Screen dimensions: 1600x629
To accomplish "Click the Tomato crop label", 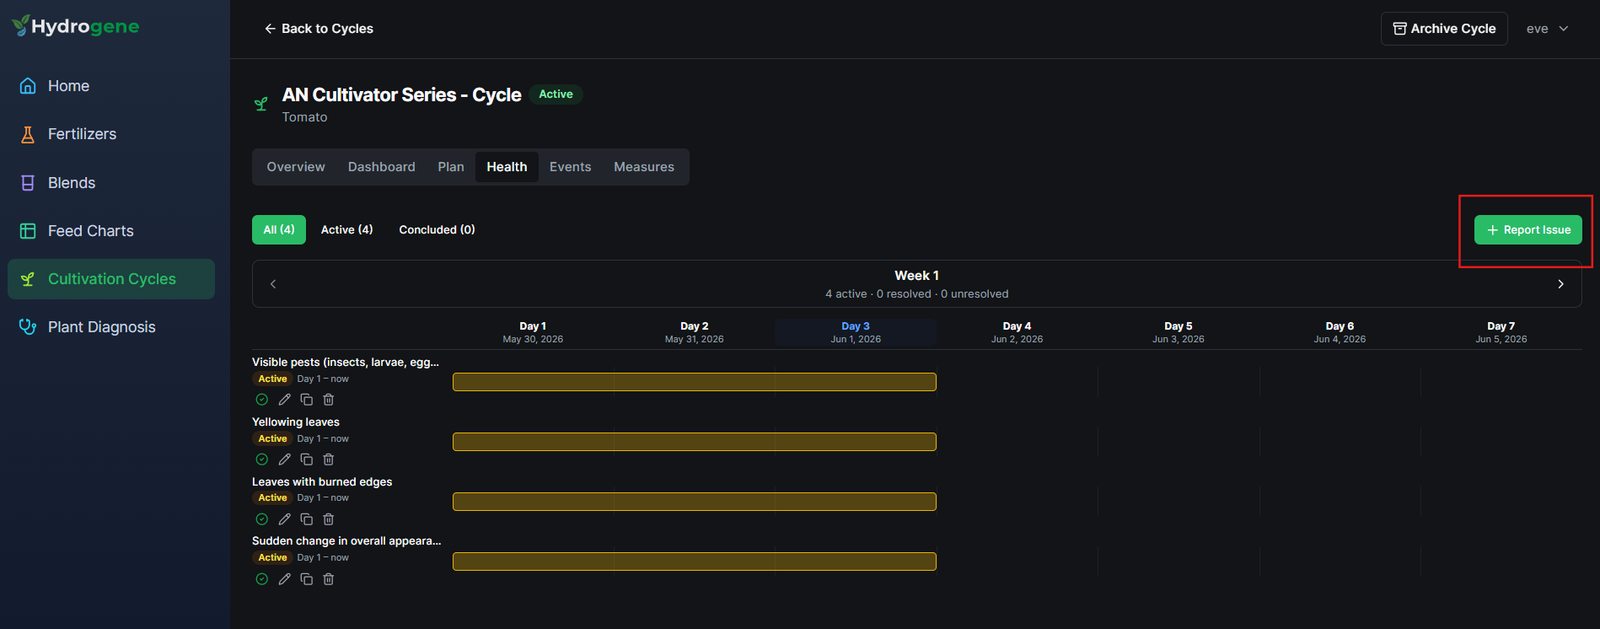I will [304, 117].
